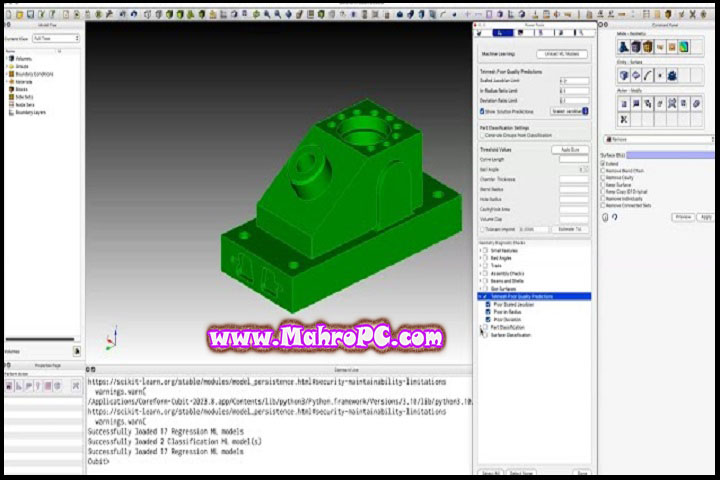Expand the Assembly Checks diagnostic group
Screen dimensions: 720x480
tap(480, 273)
